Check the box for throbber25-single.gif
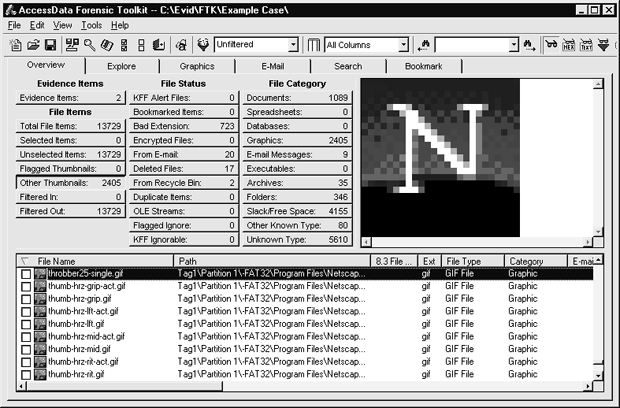Viewport: 620px width, 408px height. (x=26, y=273)
